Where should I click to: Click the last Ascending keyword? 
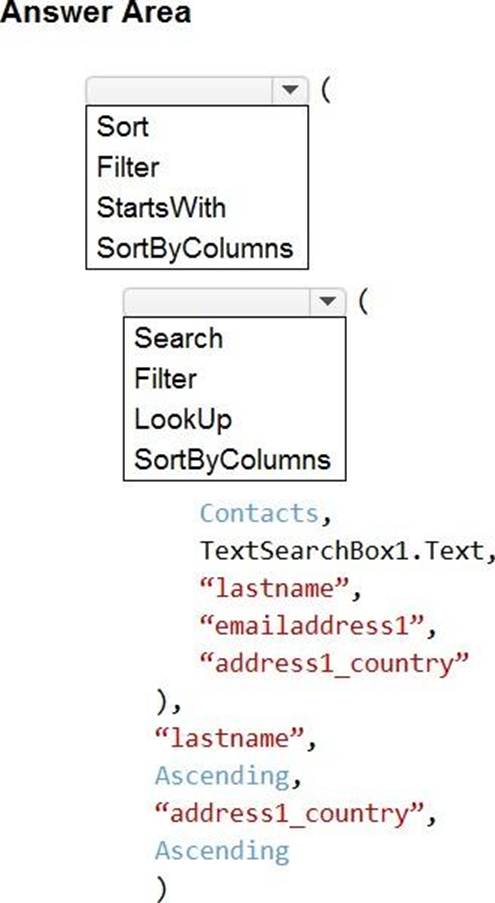coord(222,851)
